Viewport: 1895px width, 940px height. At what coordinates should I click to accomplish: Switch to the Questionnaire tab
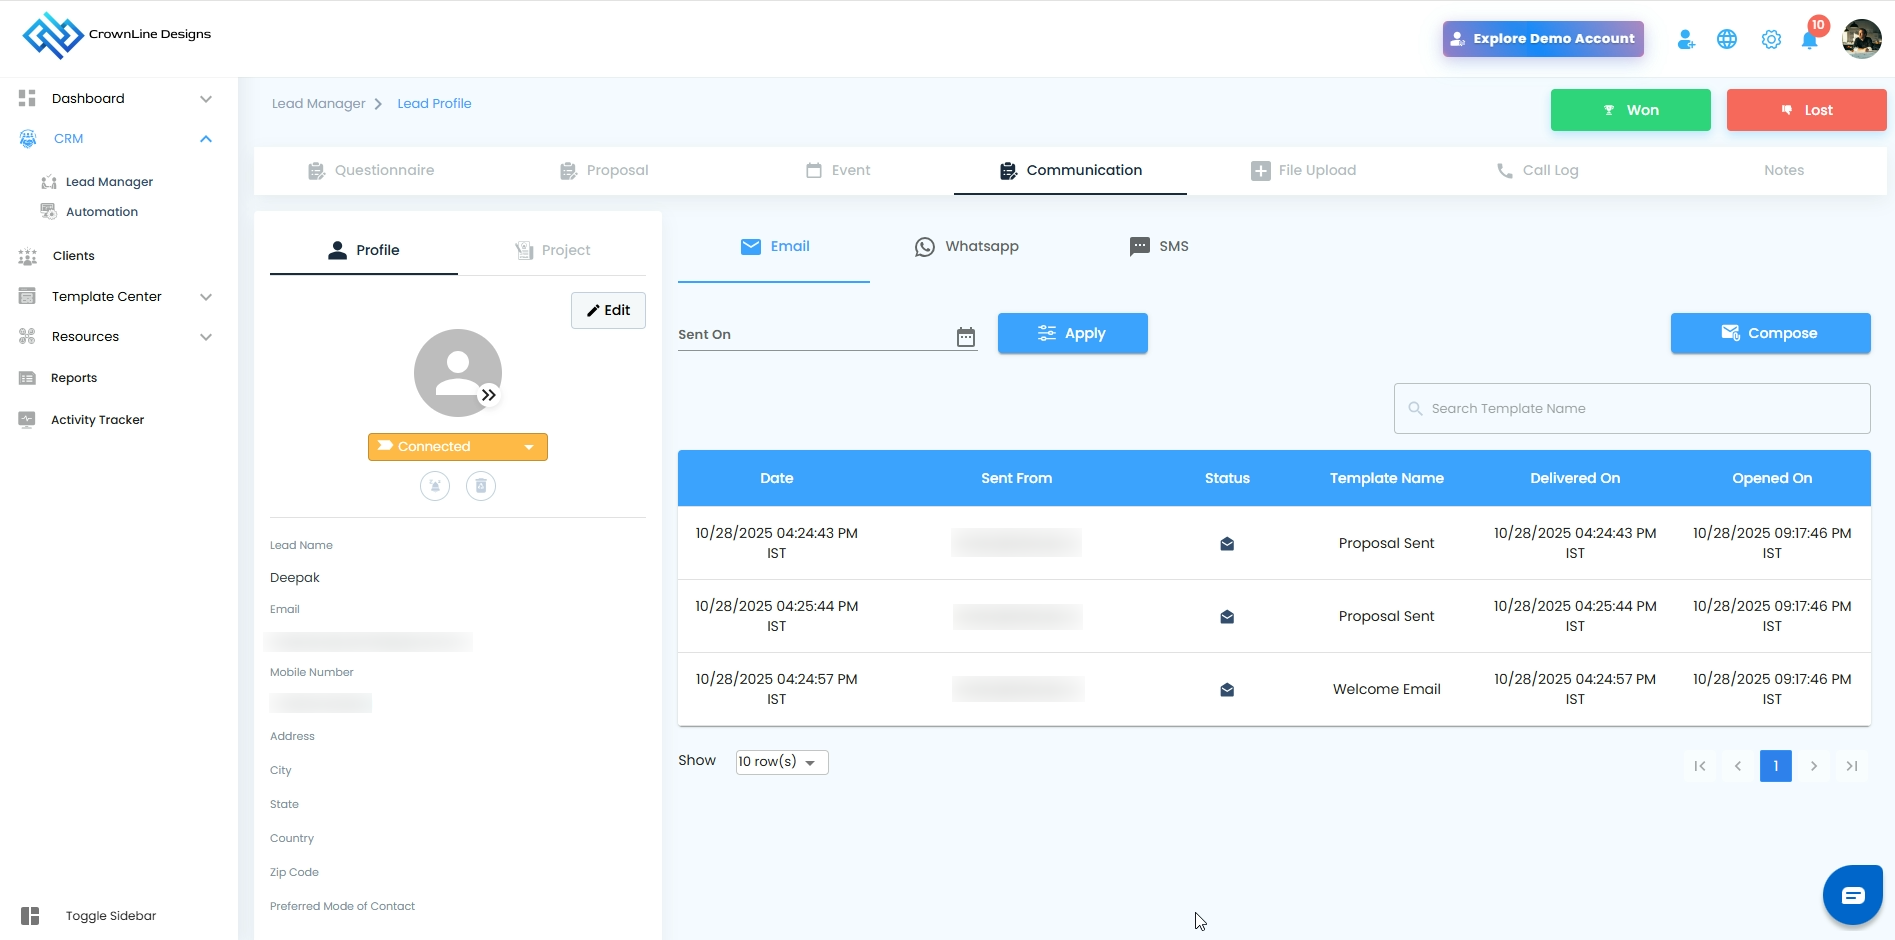pyautogui.click(x=371, y=171)
